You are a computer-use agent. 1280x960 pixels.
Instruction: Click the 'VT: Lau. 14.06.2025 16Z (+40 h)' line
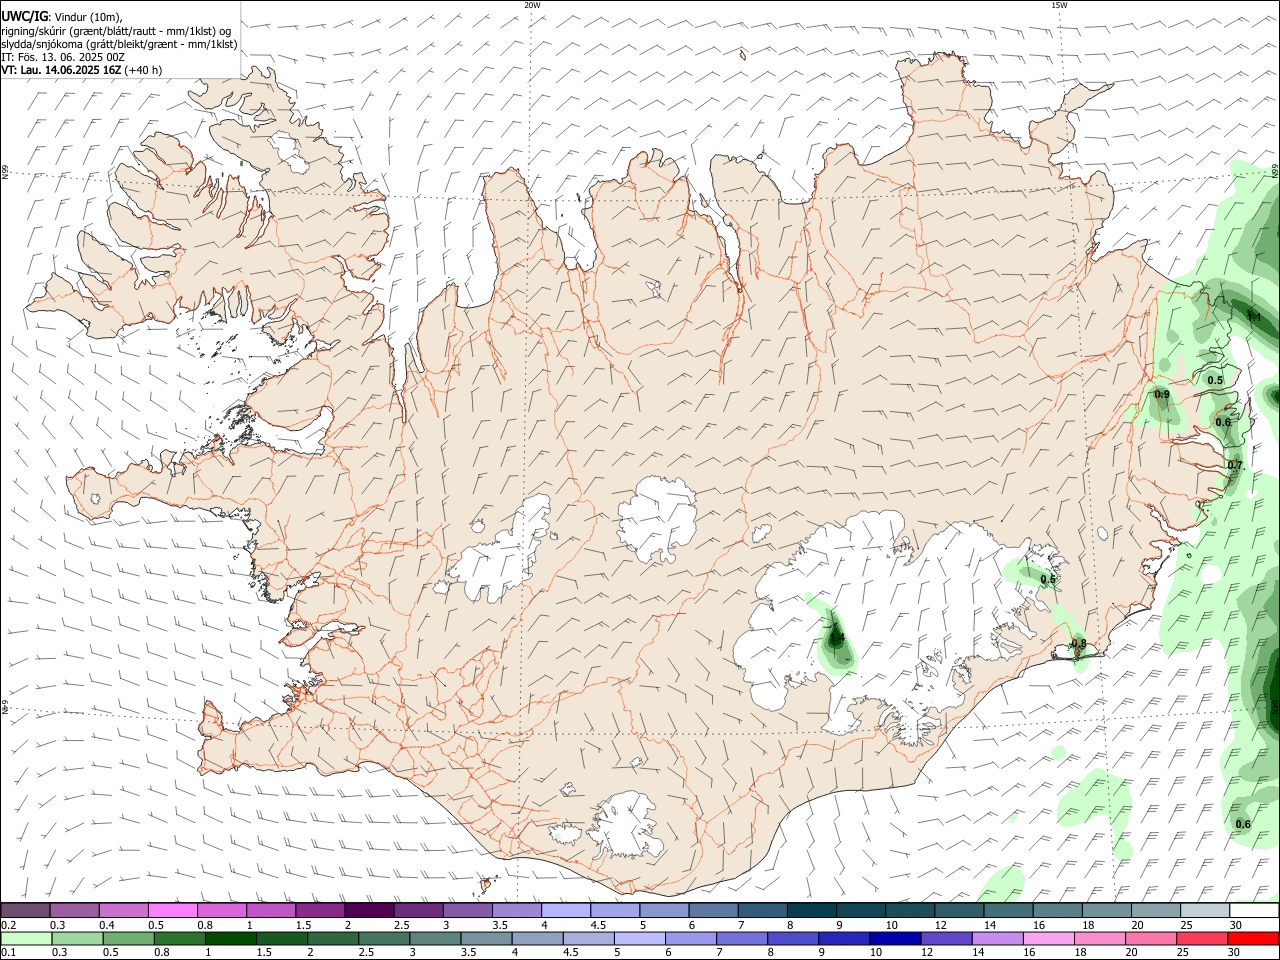coord(82,70)
